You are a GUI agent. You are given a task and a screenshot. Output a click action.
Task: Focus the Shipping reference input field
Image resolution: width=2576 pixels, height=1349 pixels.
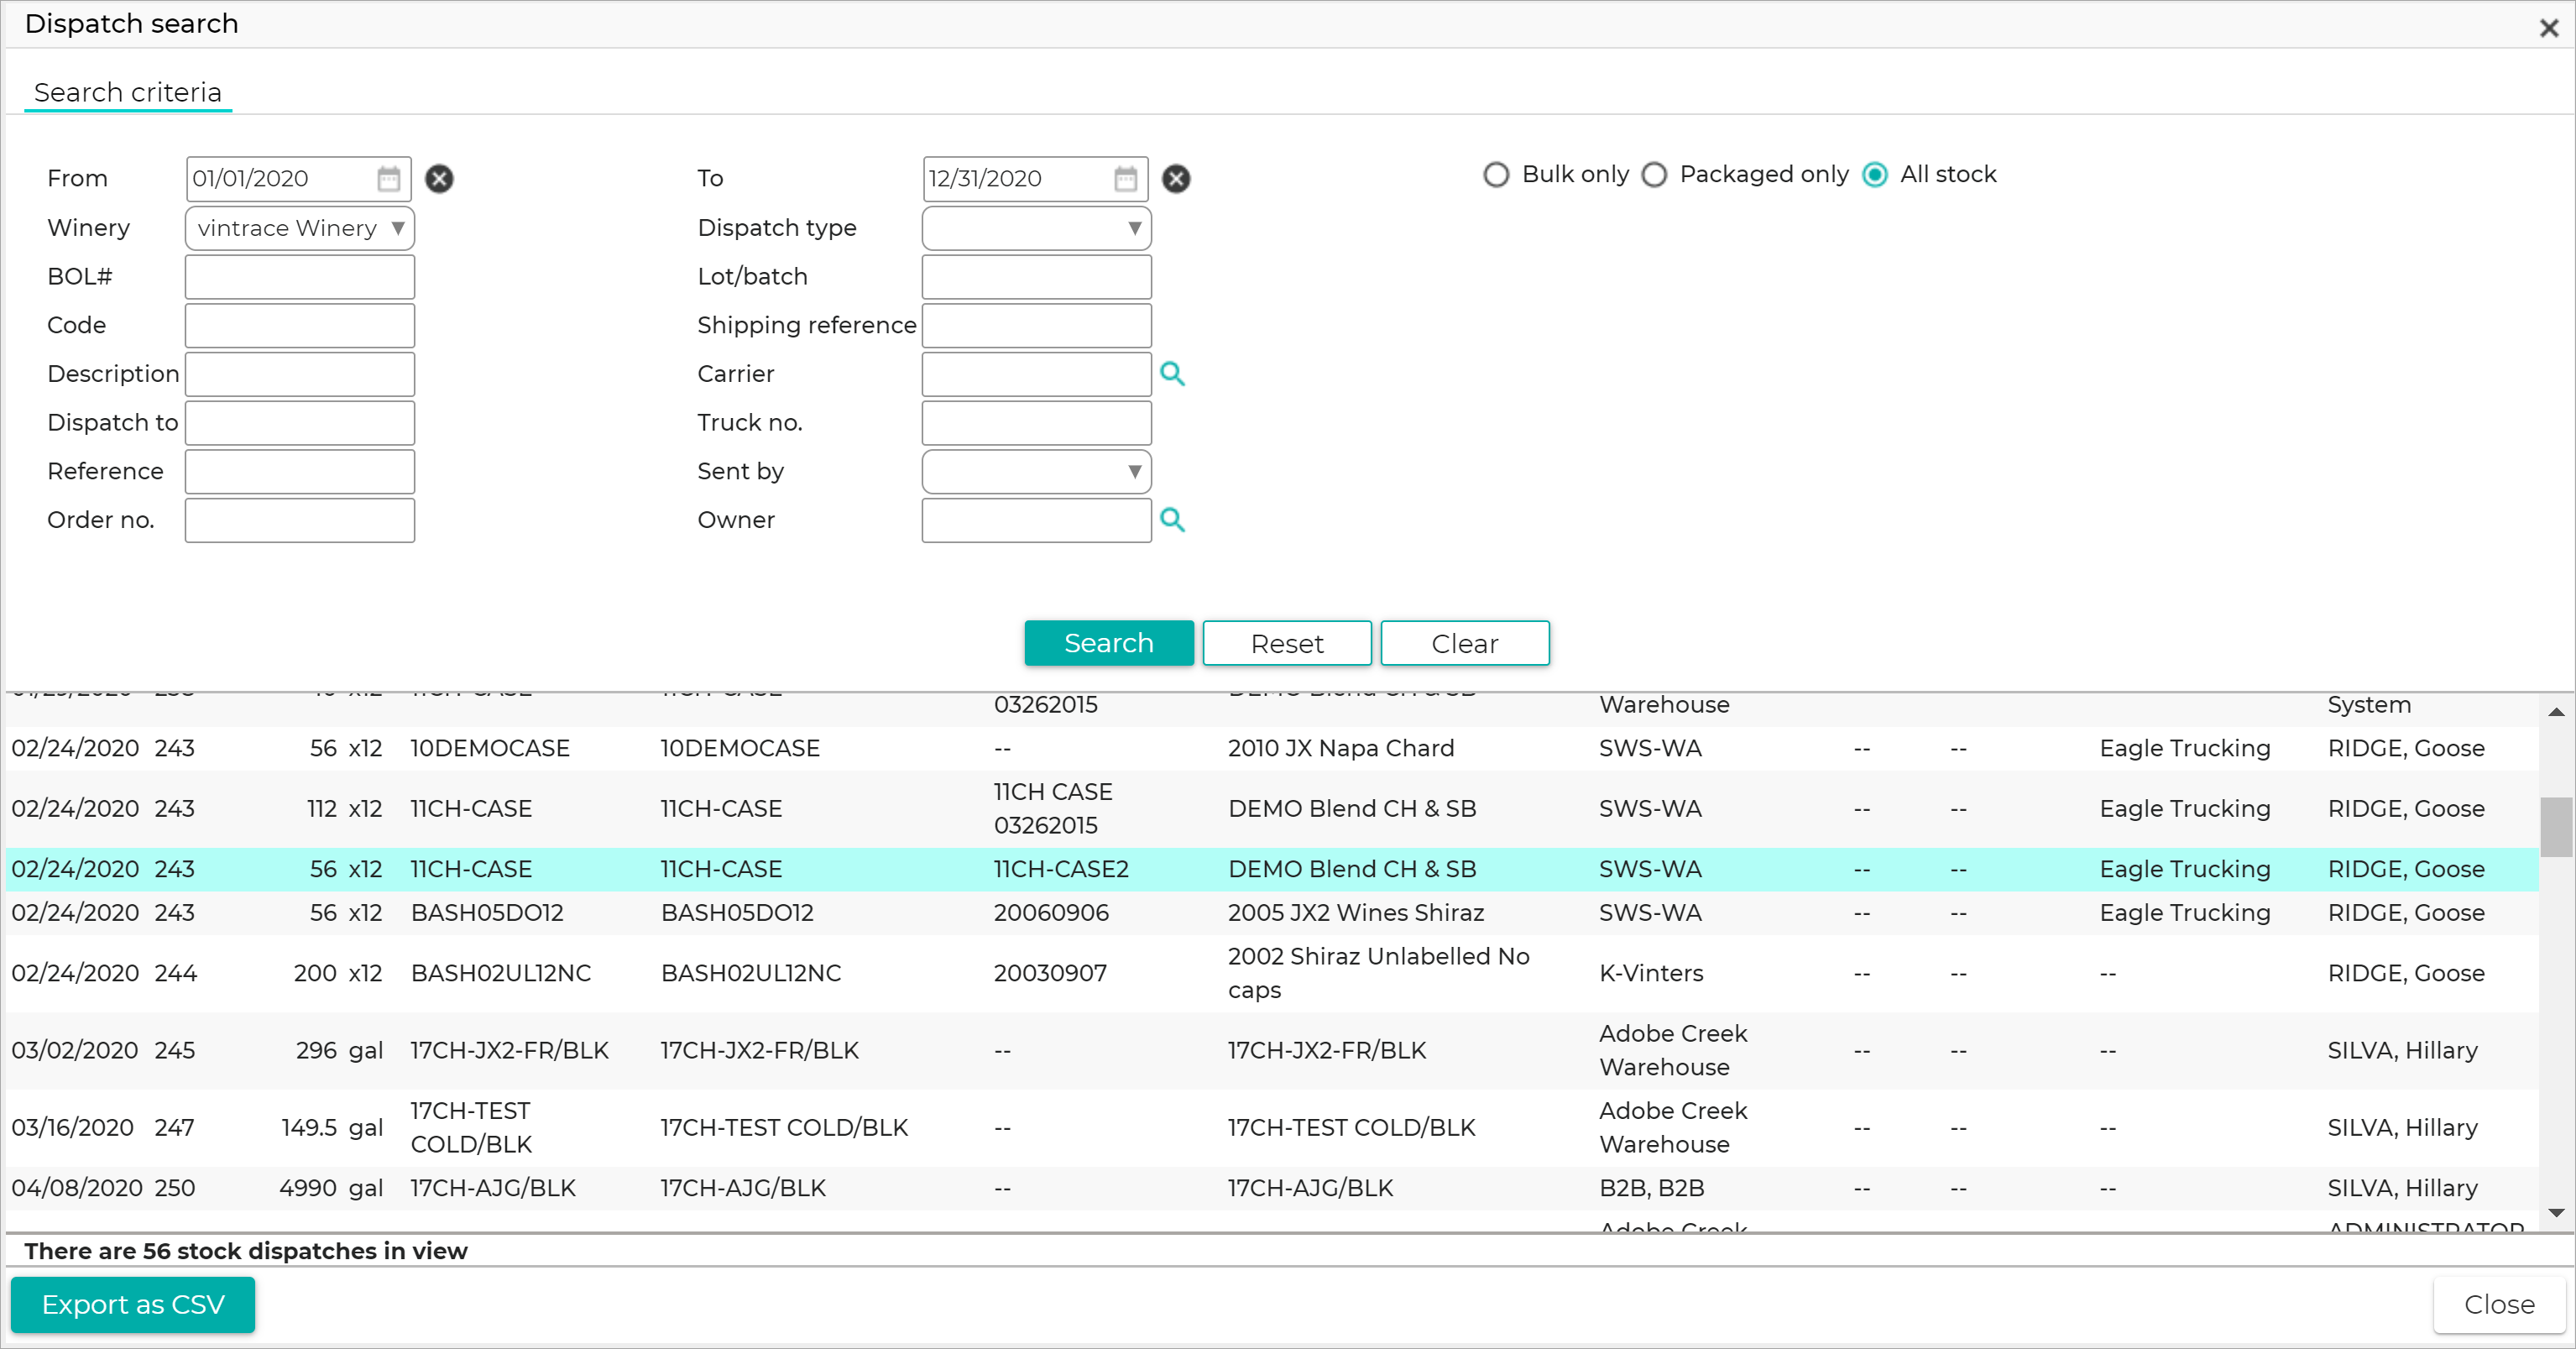click(x=1036, y=326)
